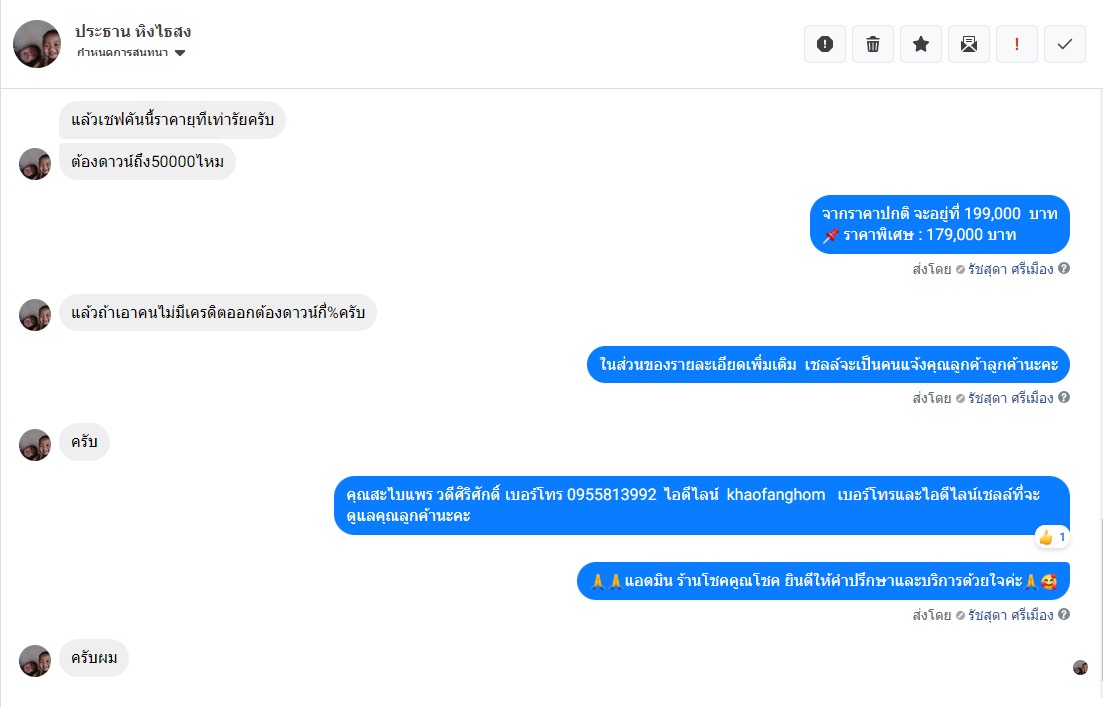Star this conversation as important
Screen dimensions: 1103x707
coord(921,44)
